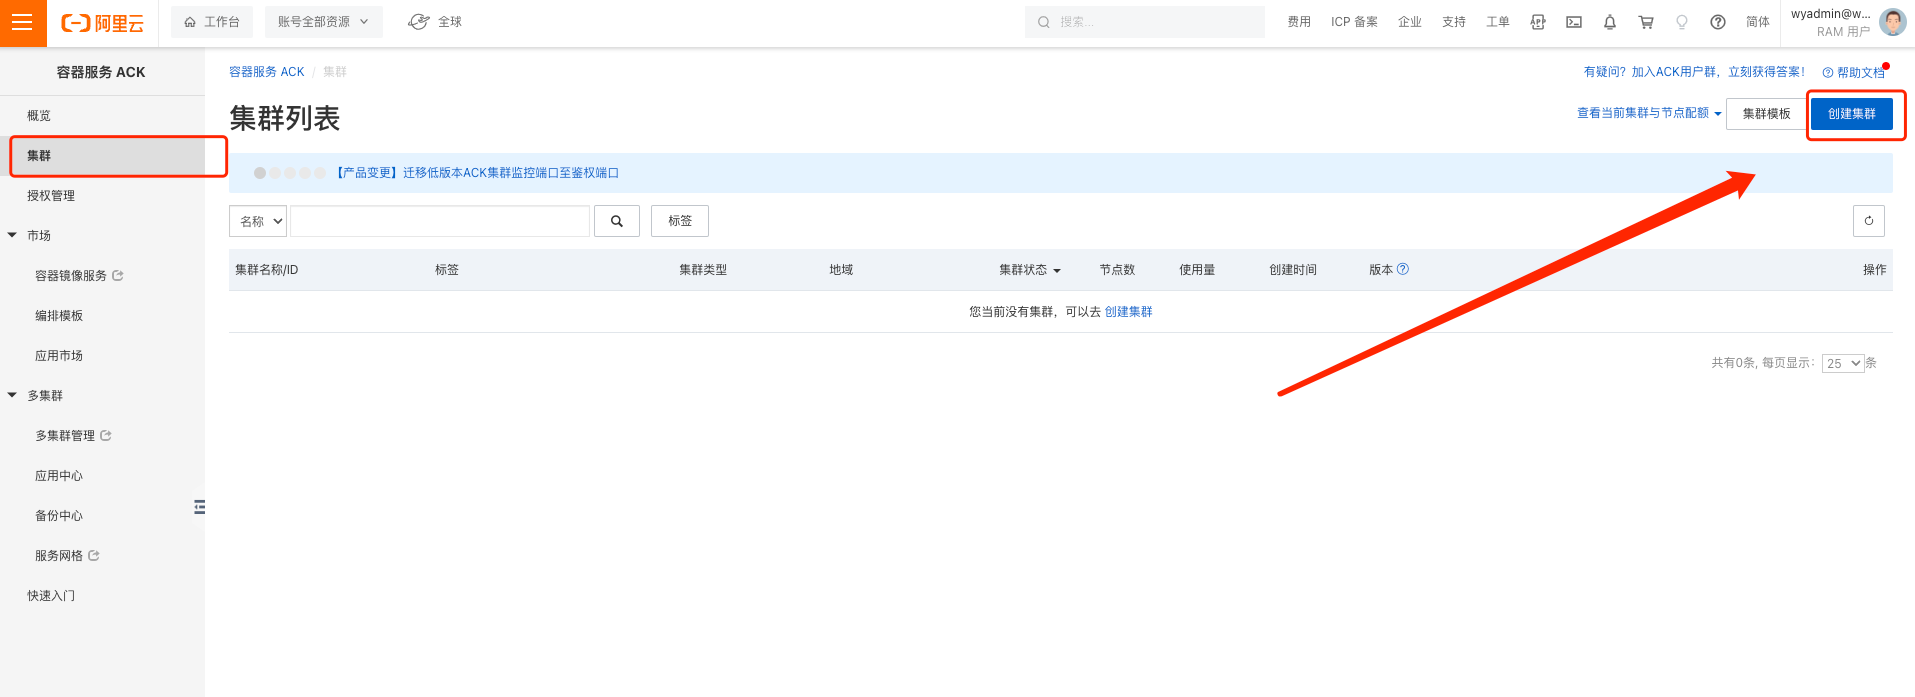Open the 工作台 workbench home
Image resolution: width=1915 pixels, height=697 pixels.
click(x=212, y=22)
